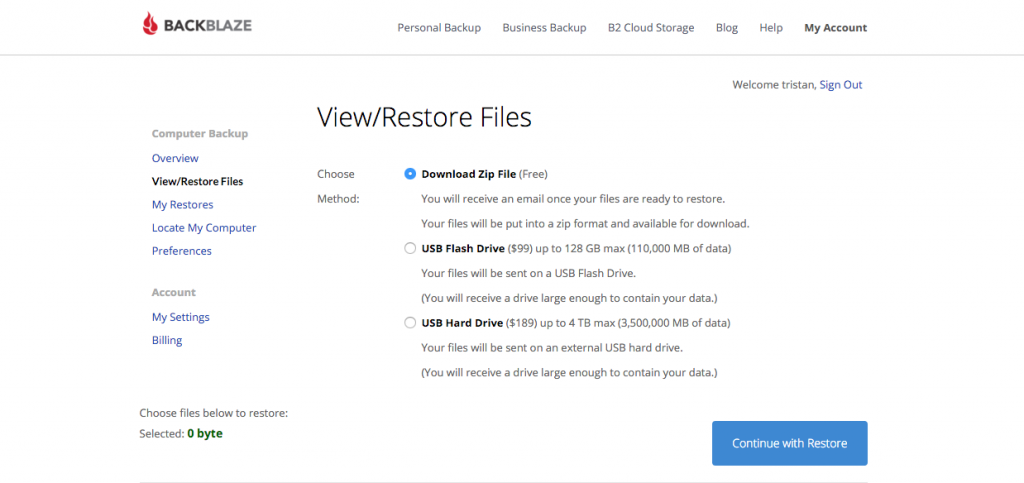
Task: Click the 'Account' sidebar section heading
Action: (174, 292)
